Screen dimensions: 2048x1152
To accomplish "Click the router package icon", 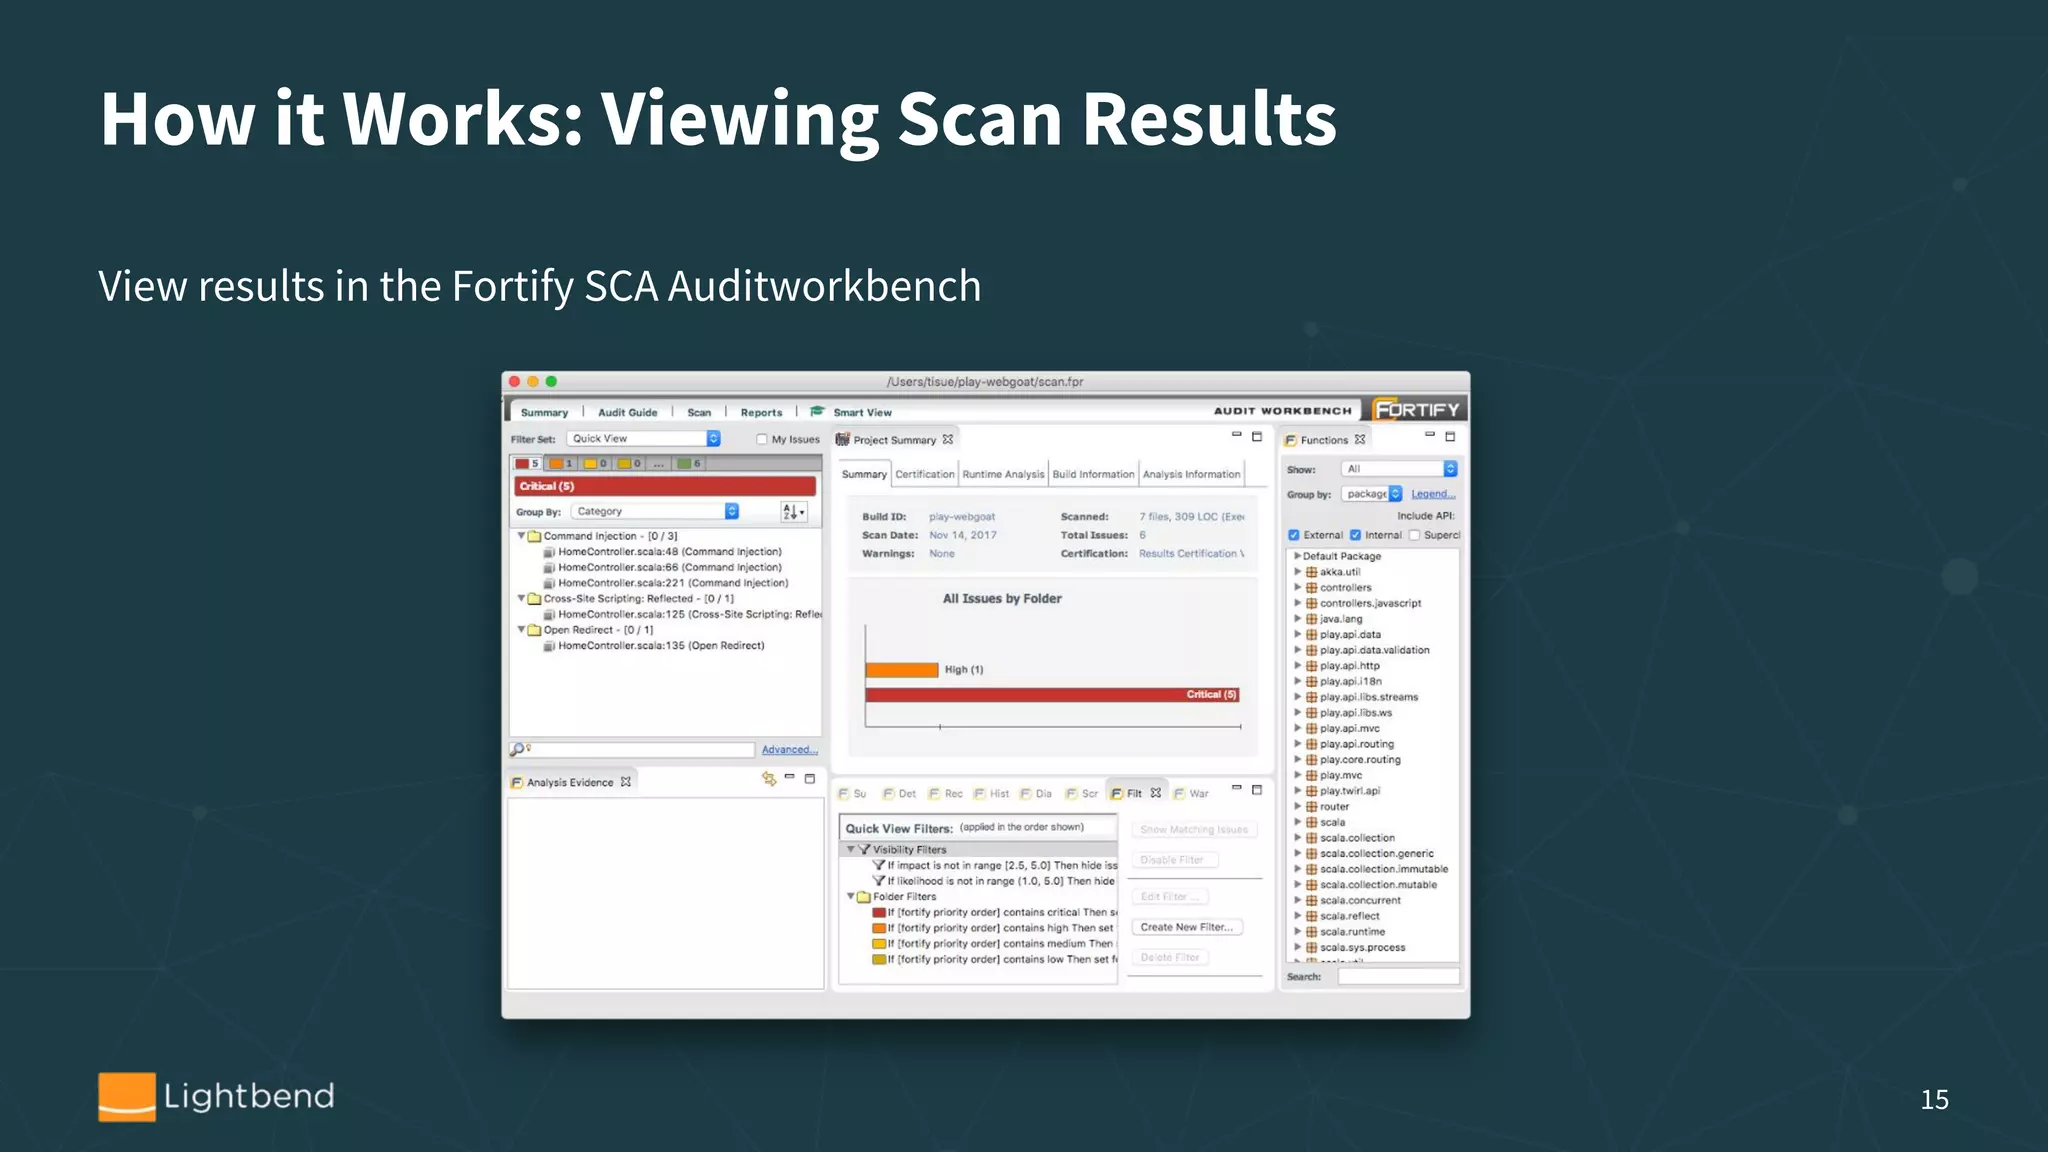I will 1312,807.
